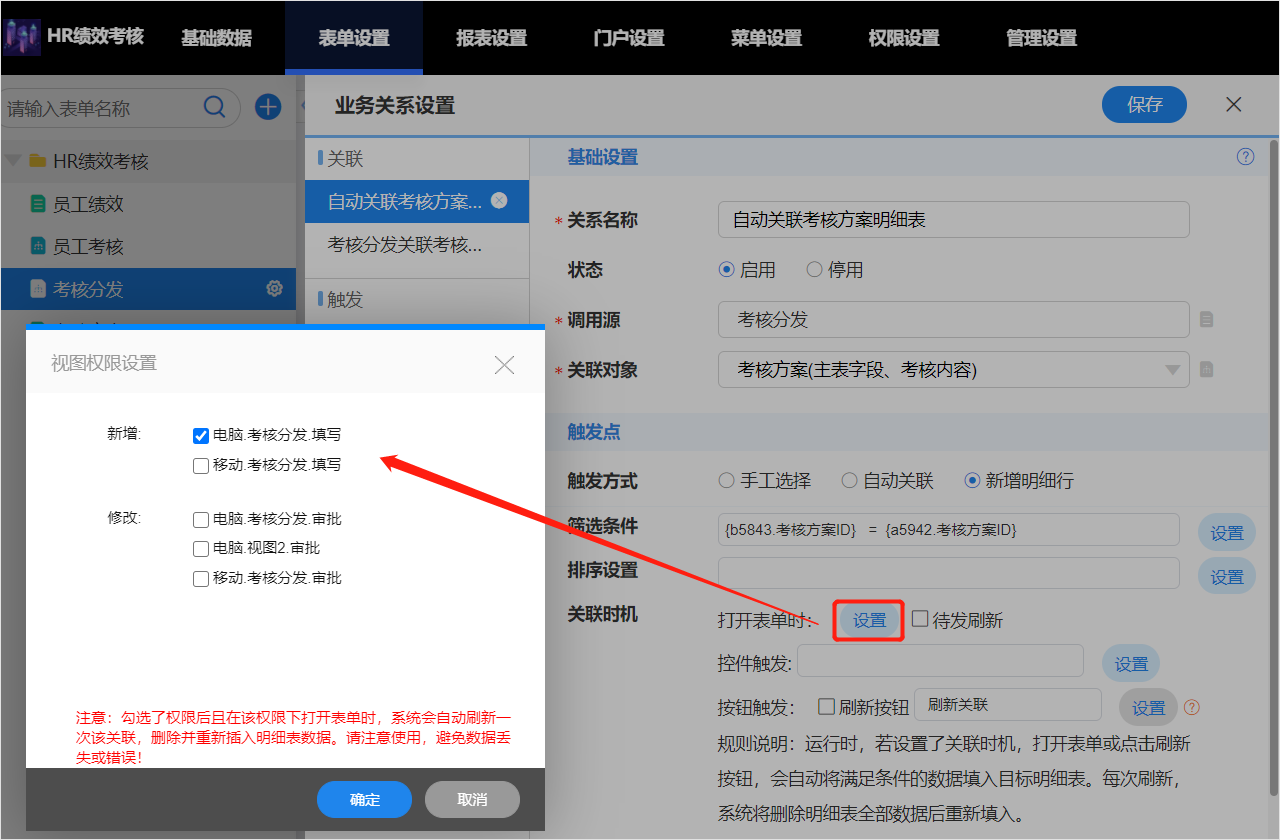Select the 考核分发 form in the tree
This screenshot has width=1280, height=840.
(x=148, y=289)
